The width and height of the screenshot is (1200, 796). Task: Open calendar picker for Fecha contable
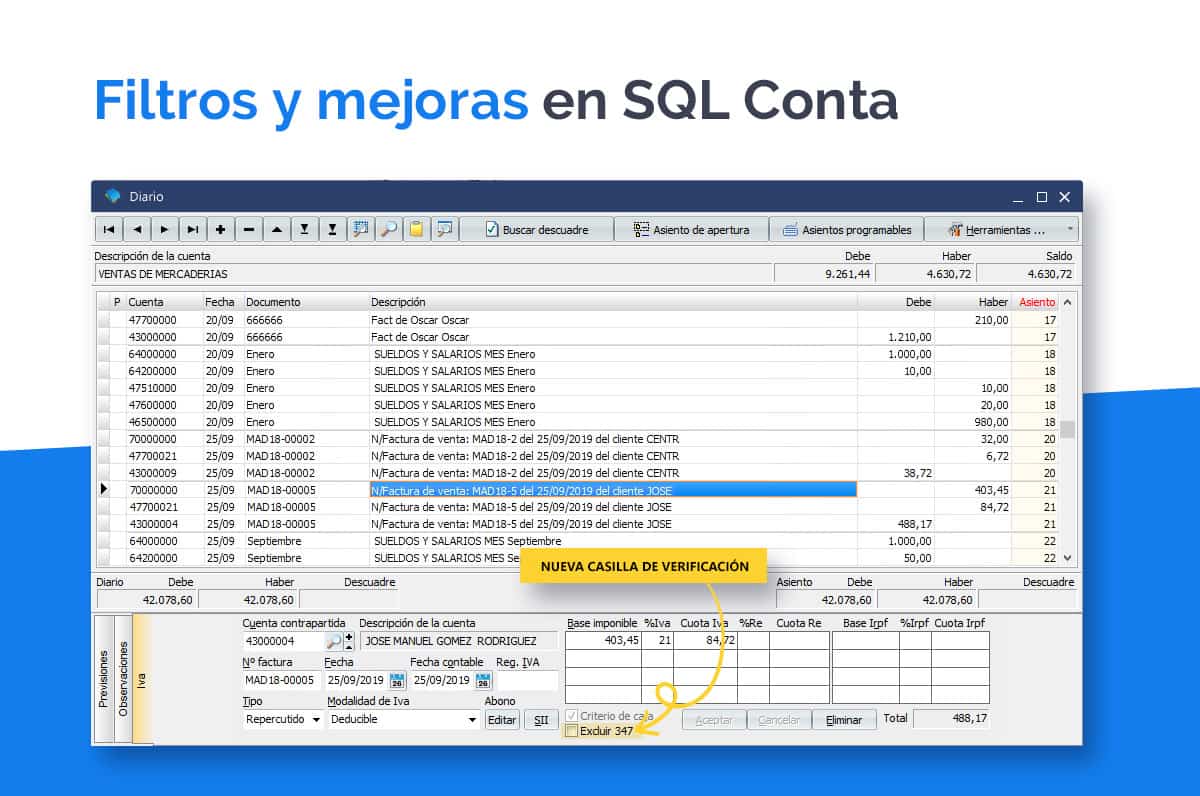[483, 681]
